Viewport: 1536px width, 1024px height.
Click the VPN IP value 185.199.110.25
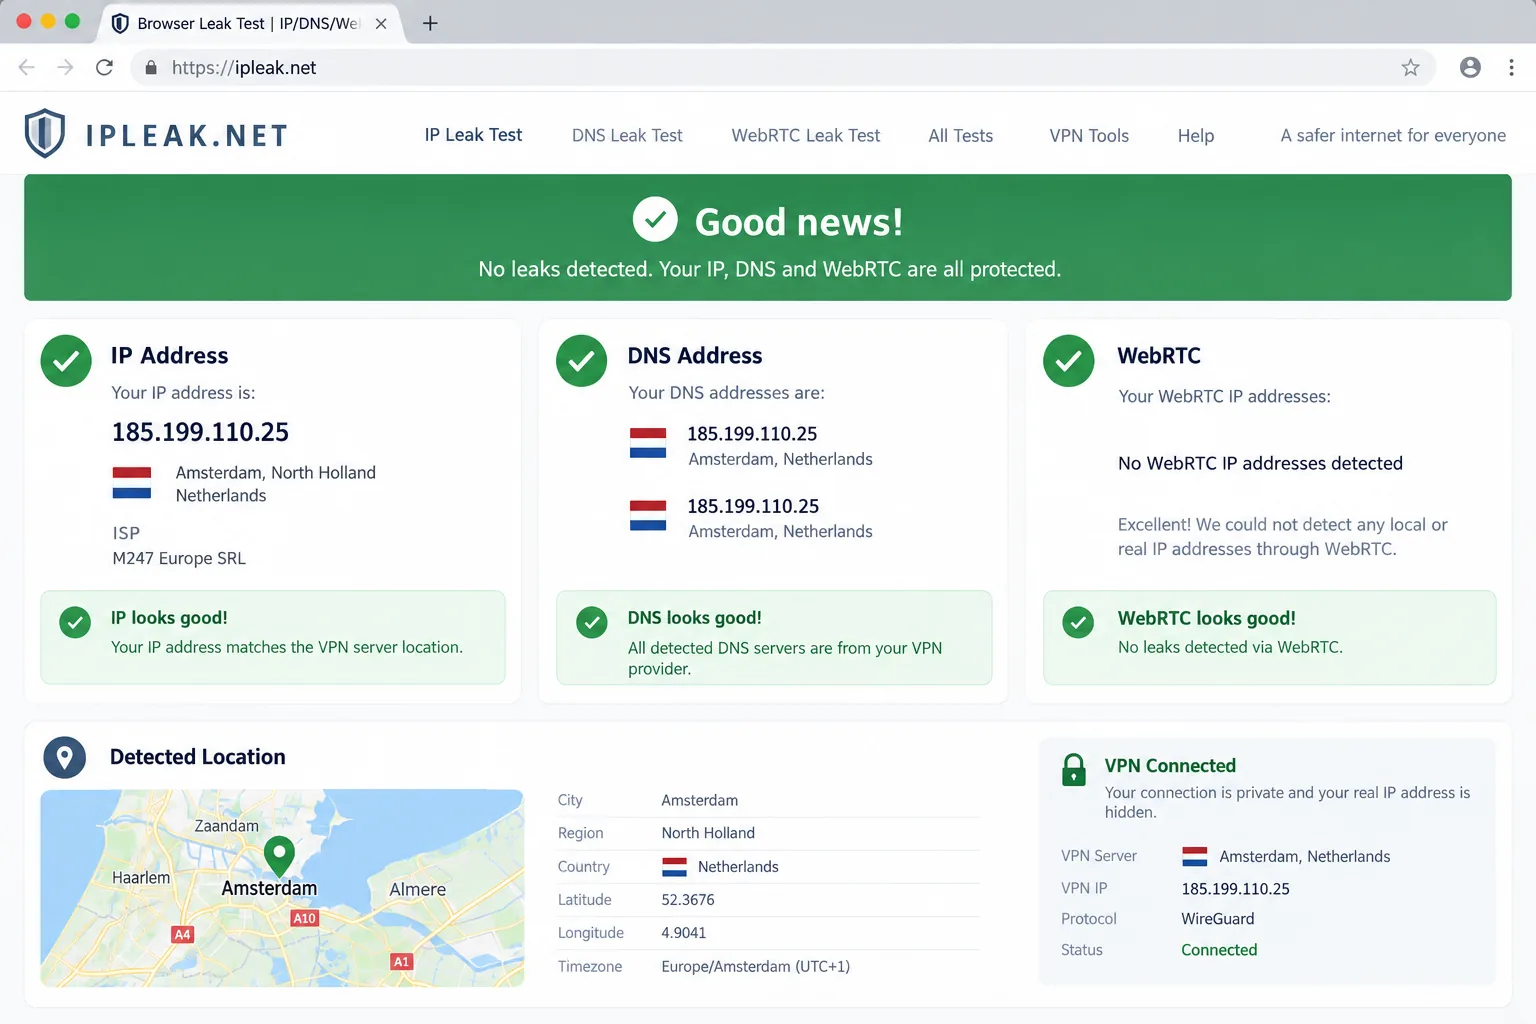(1236, 889)
